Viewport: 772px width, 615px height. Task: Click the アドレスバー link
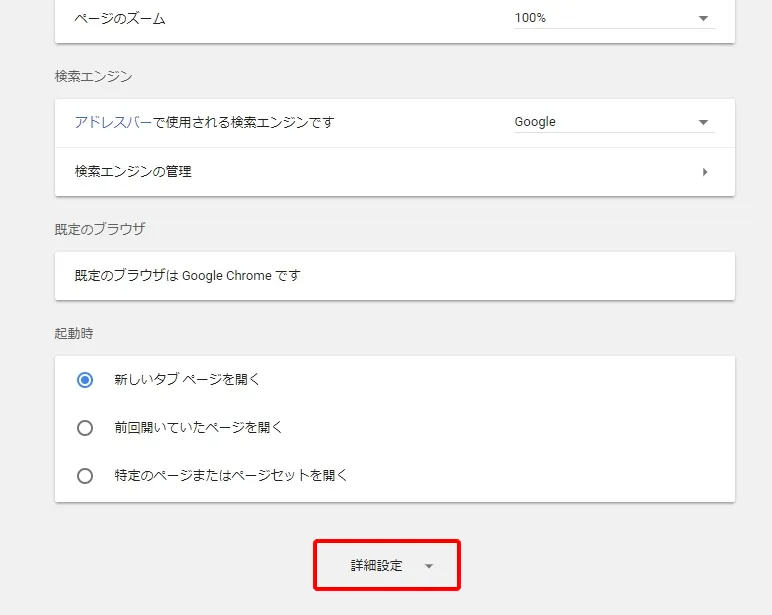coord(113,122)
